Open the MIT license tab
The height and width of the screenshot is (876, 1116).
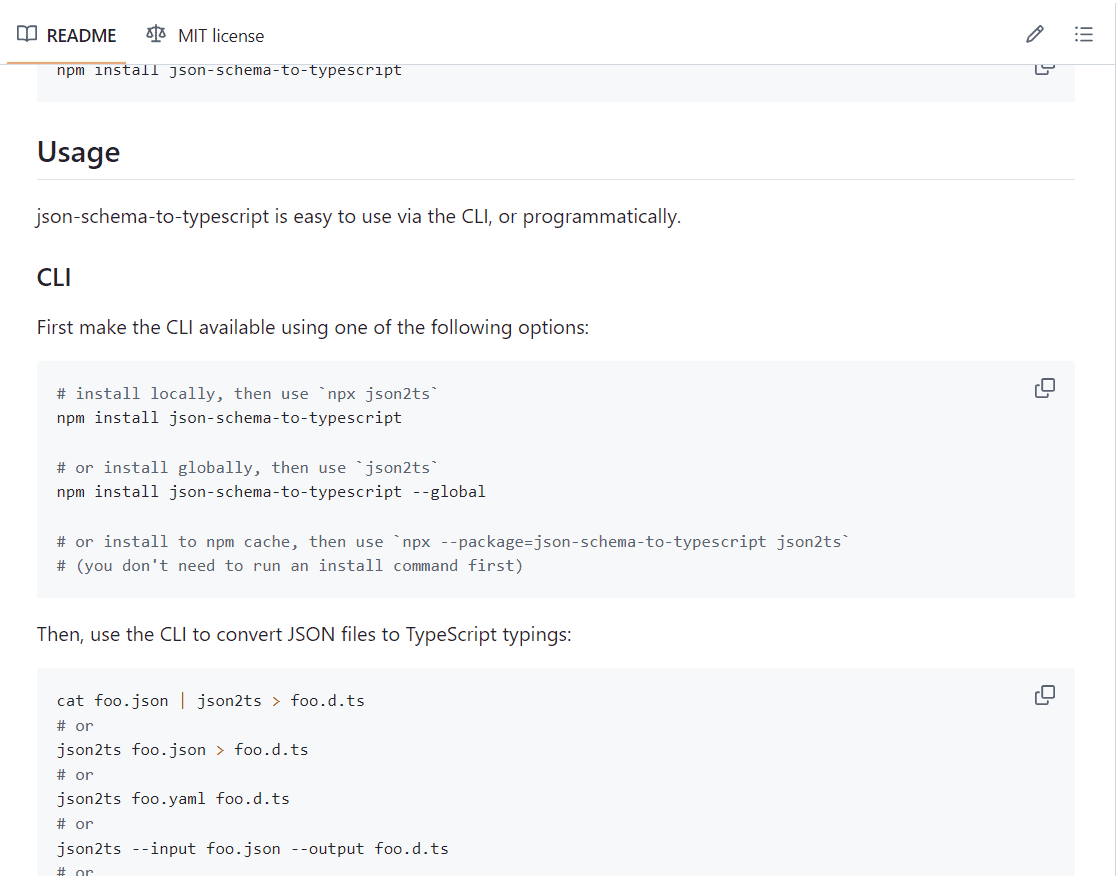[220, 36]
